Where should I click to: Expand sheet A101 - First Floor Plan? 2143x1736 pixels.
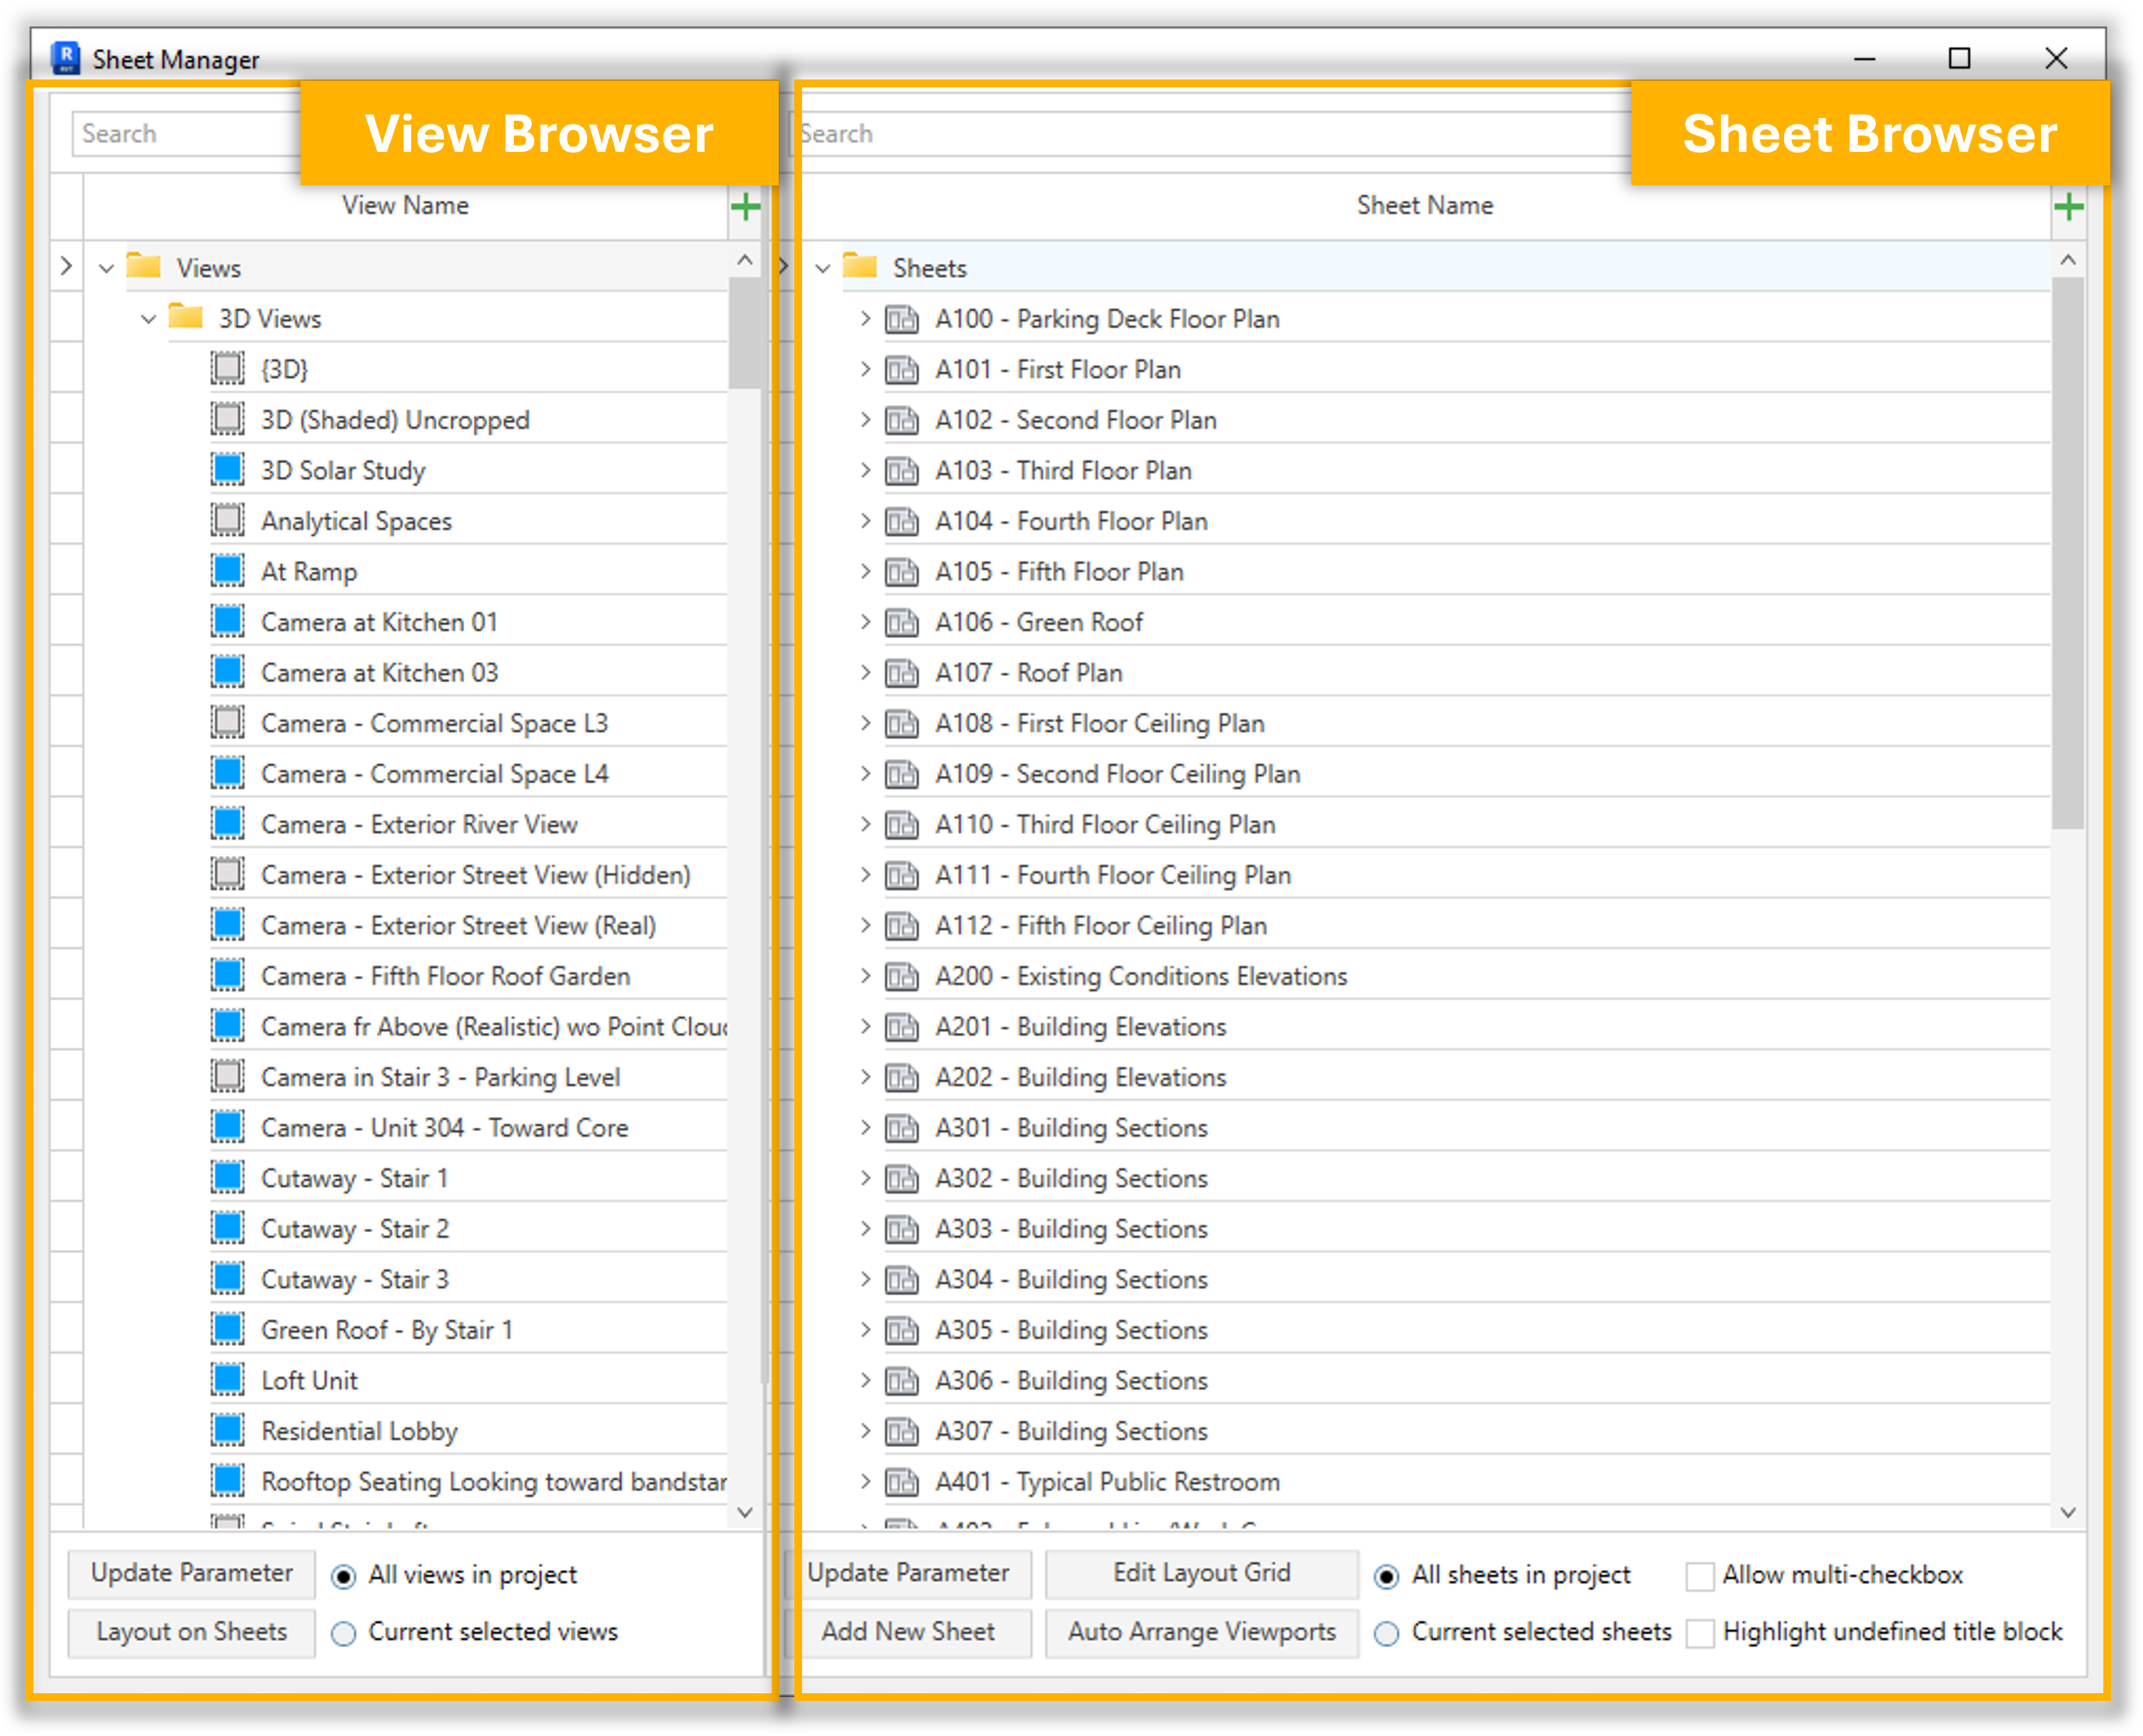click(x=865, y=369)
